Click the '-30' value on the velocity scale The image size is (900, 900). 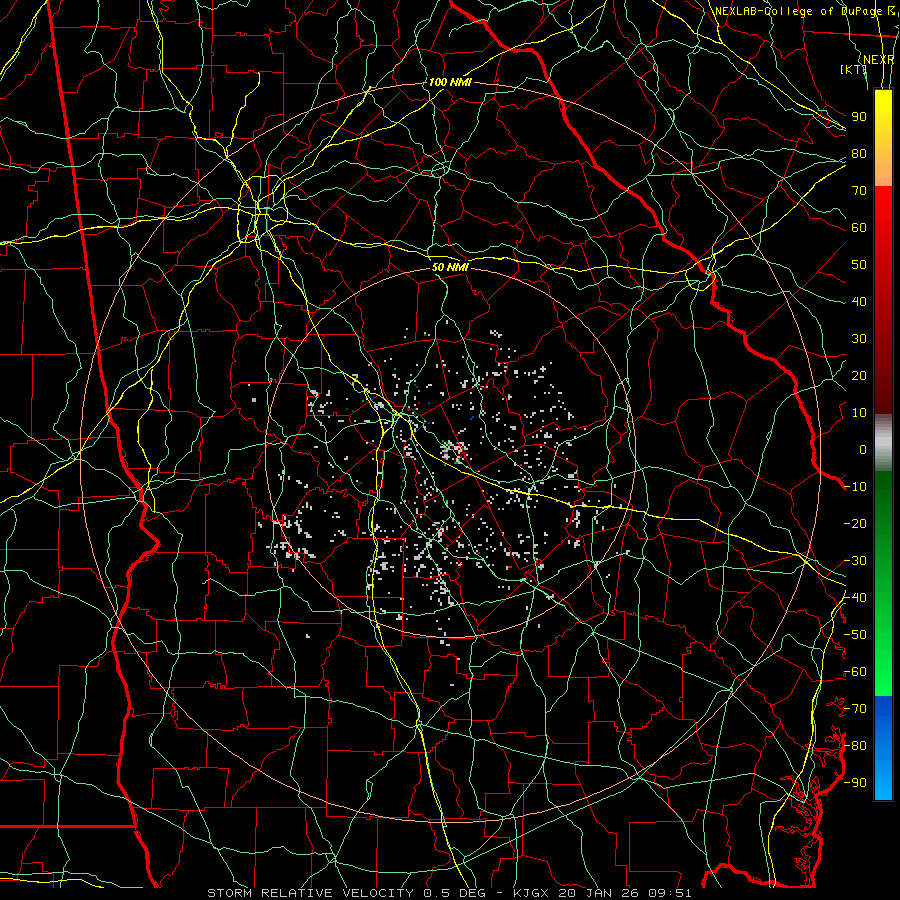(855, 561)
